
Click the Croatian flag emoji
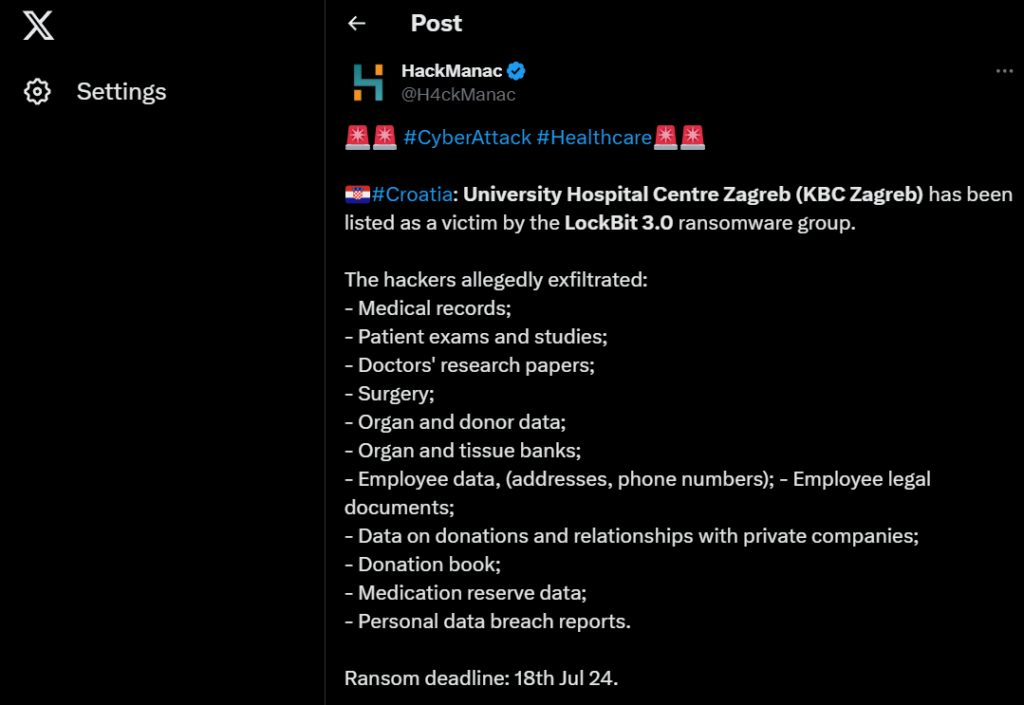tap(357, 194)
